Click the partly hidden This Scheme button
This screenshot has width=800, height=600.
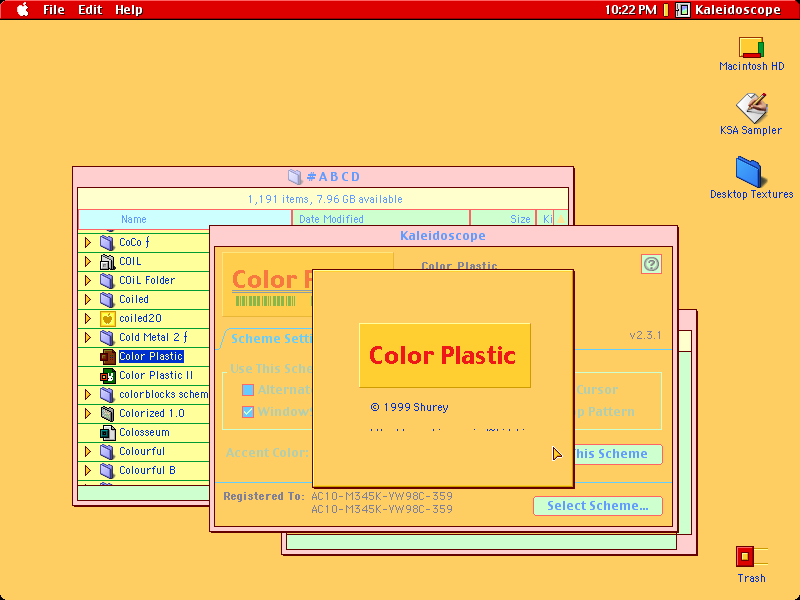tap(618, 454)
